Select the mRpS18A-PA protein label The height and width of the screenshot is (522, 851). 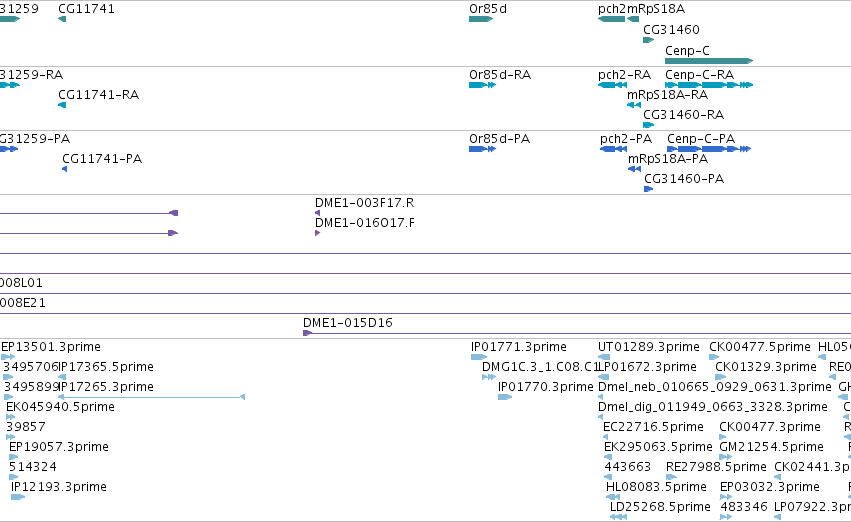click(668, 158)
